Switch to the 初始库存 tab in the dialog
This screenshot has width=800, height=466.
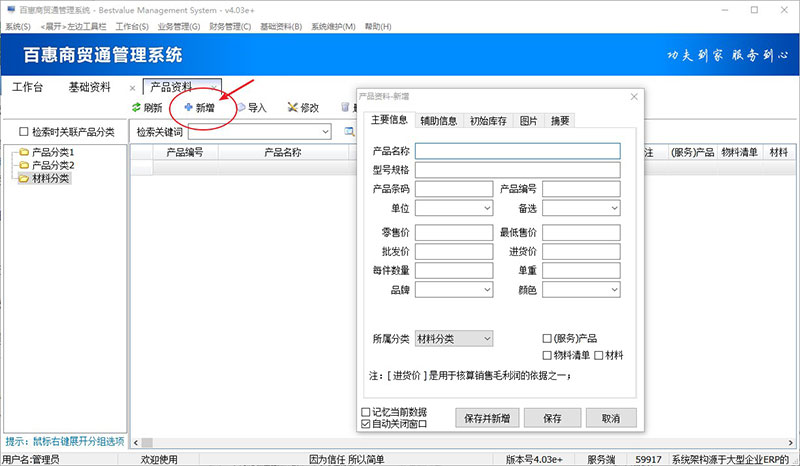click(488, 120)
